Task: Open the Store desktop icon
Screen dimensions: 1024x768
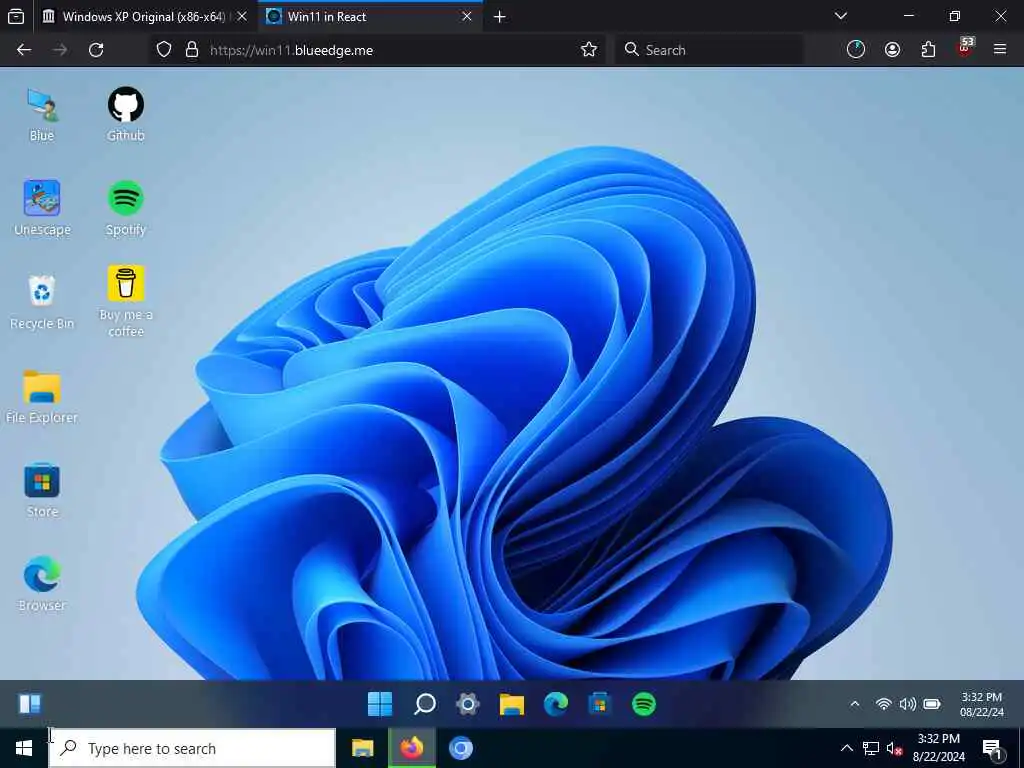Action: pyautogui.click(x=42, y=490)
